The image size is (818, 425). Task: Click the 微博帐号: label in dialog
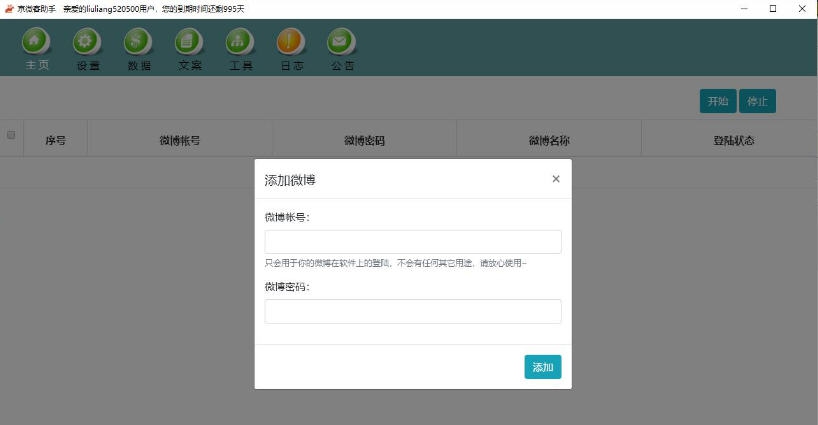(287, 217)
